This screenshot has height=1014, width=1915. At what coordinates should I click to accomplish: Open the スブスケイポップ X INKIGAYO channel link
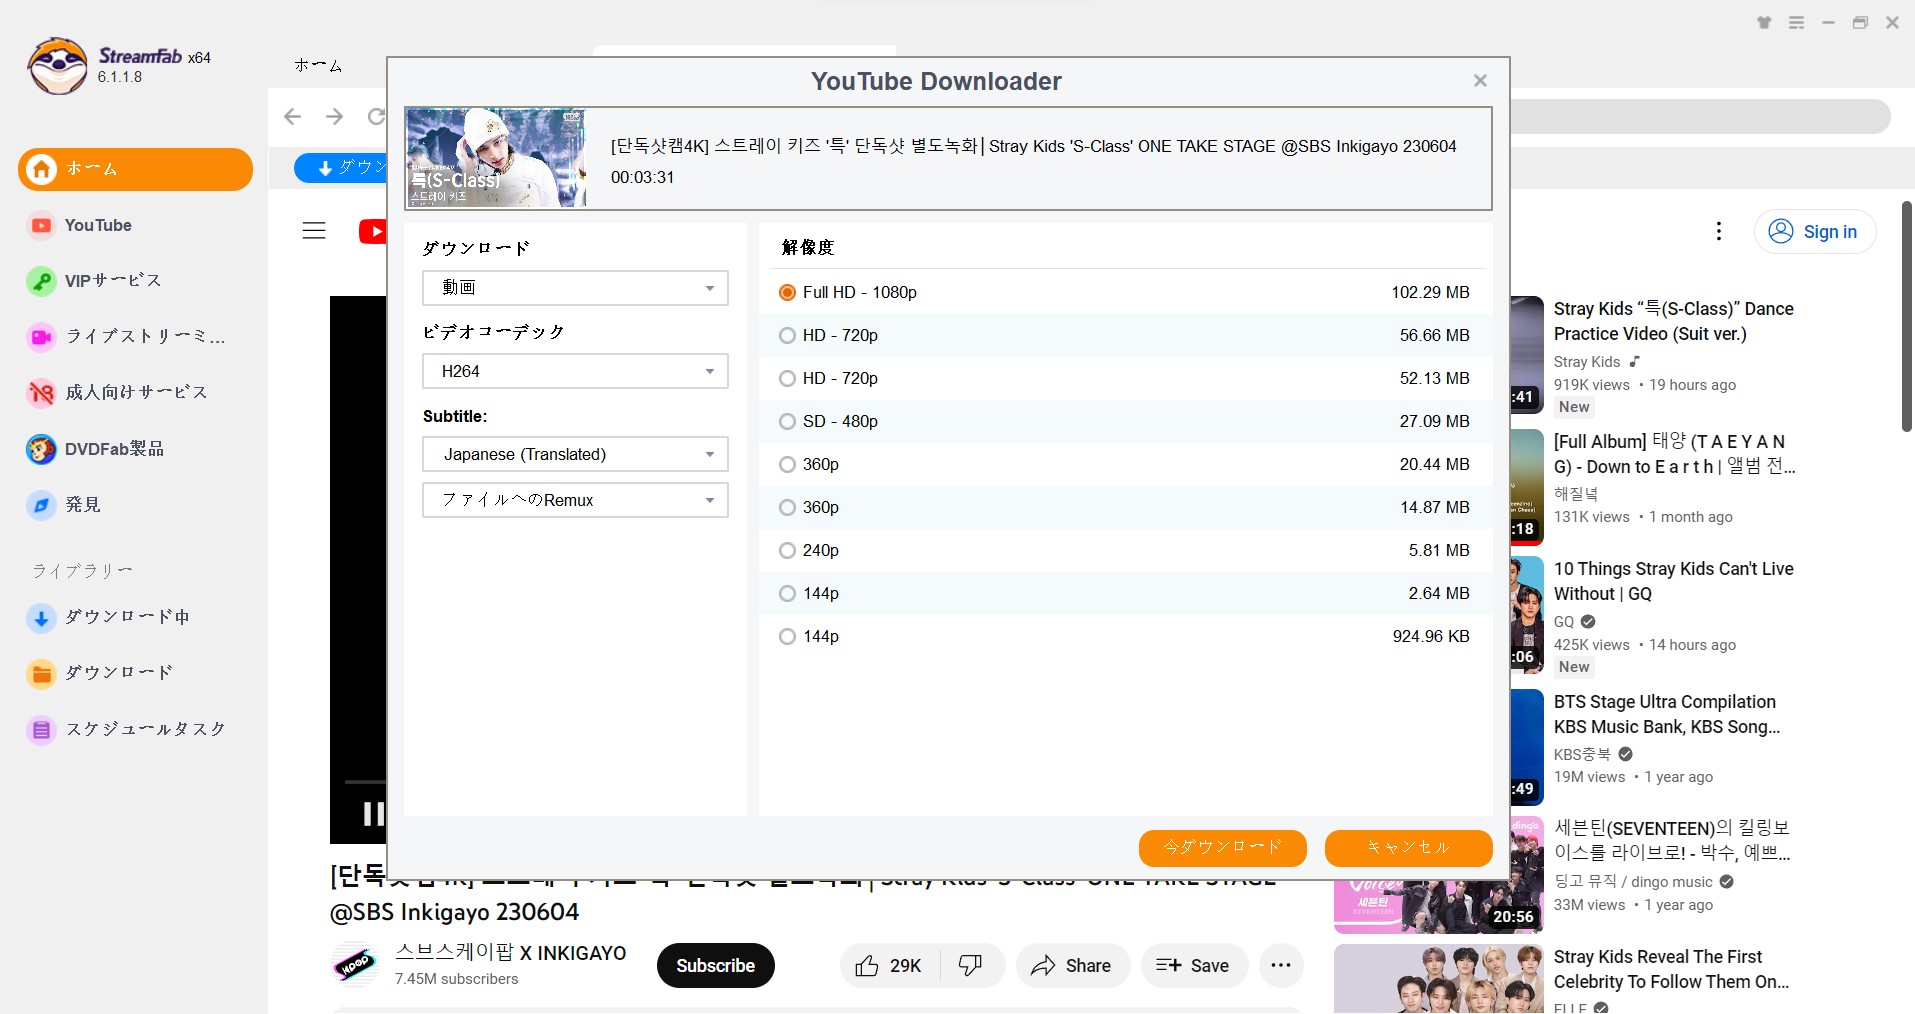coord(510,953)
